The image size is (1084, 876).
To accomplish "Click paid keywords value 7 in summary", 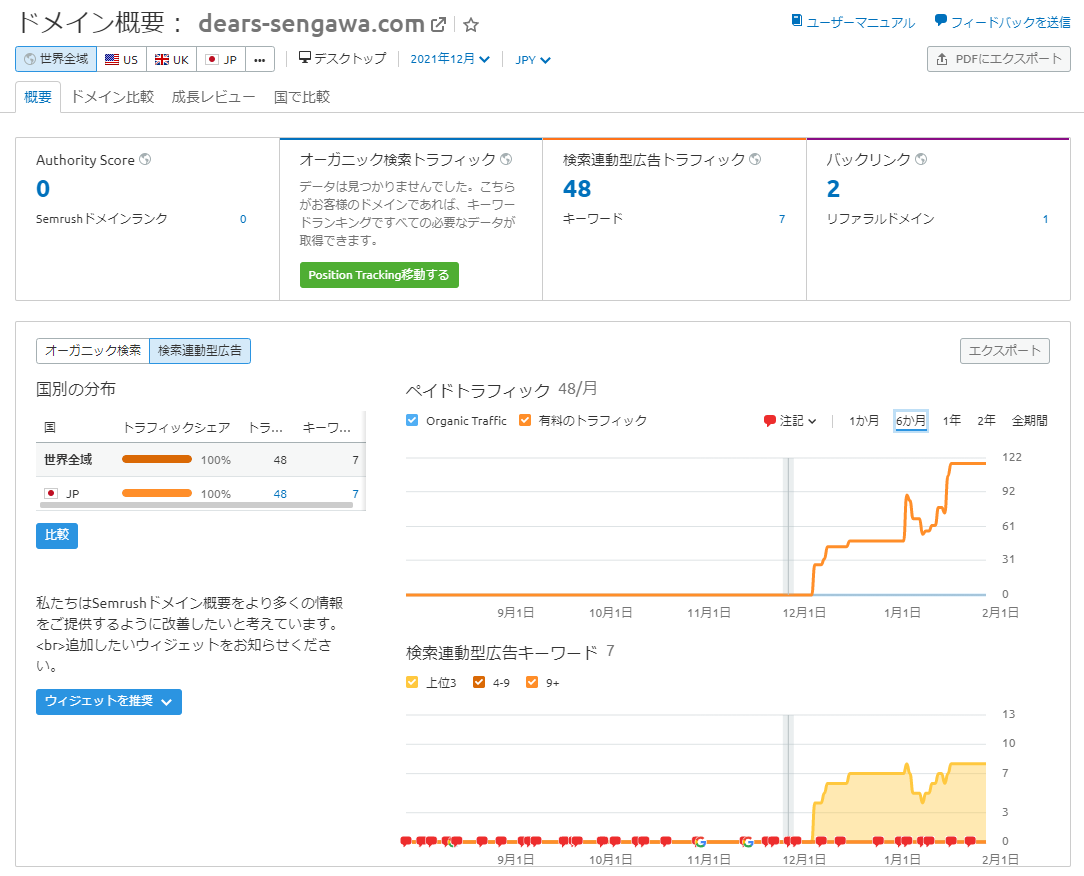I will tap(782, 219).
